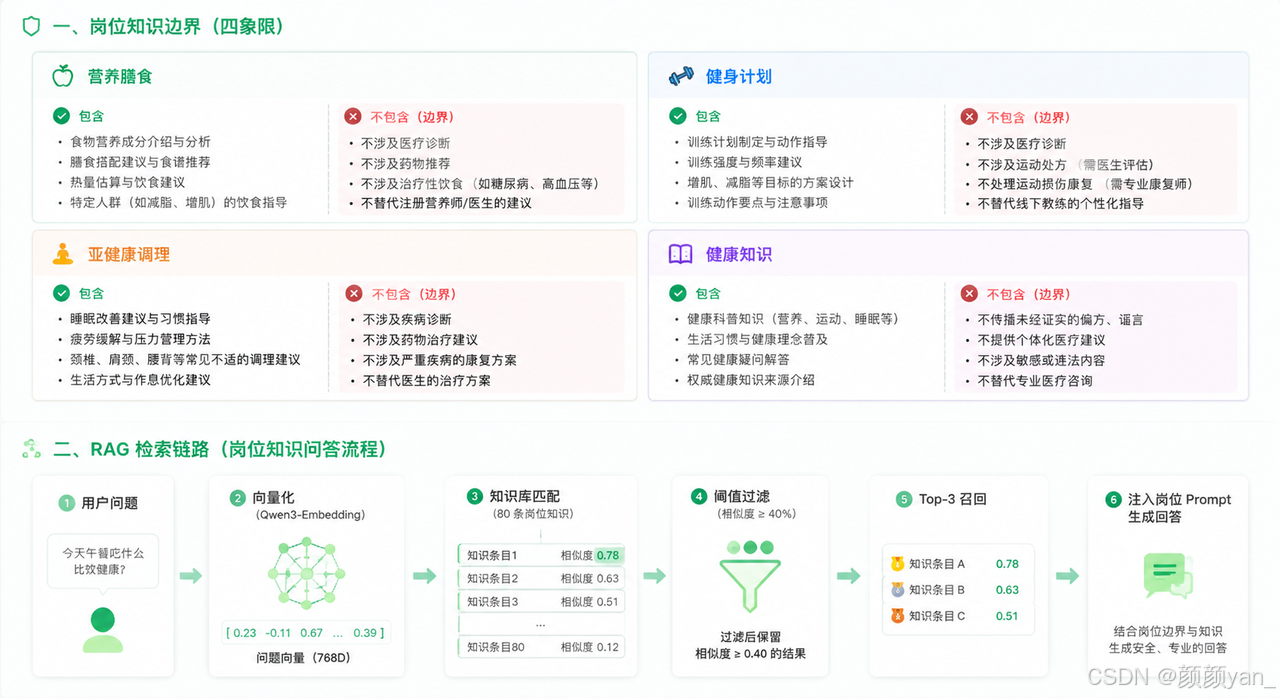This screenshot has width=1280, height=698.
Task: Click the line 常见健康疑问解答
Action: [738, 359]
